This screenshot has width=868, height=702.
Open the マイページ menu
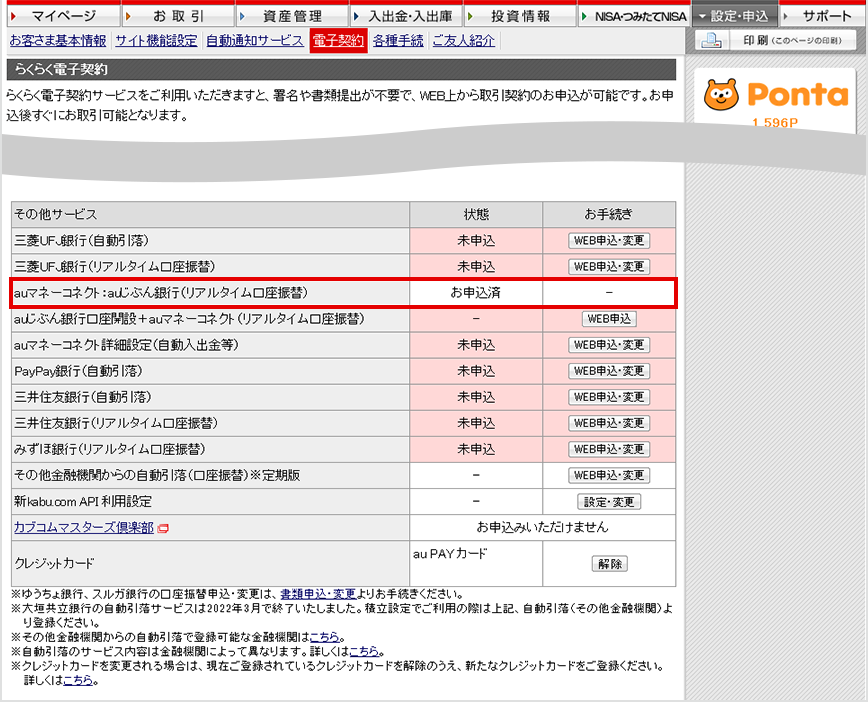60,16
